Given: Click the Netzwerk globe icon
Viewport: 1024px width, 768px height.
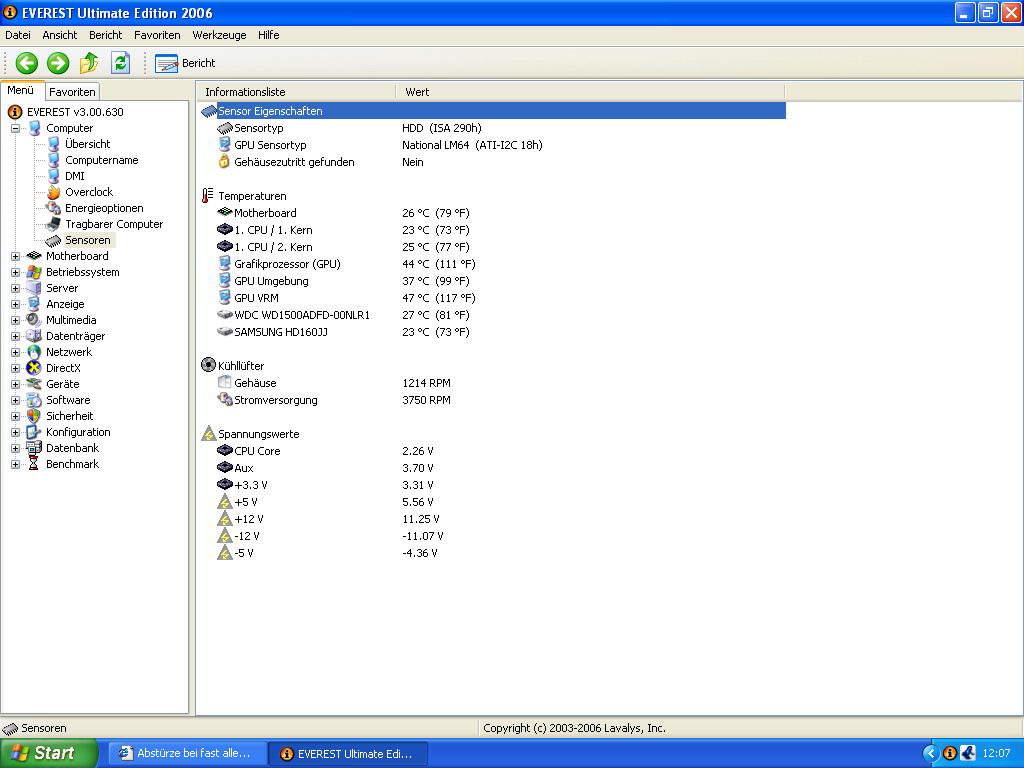Looking at the screenshot, I should pos(34,352).
